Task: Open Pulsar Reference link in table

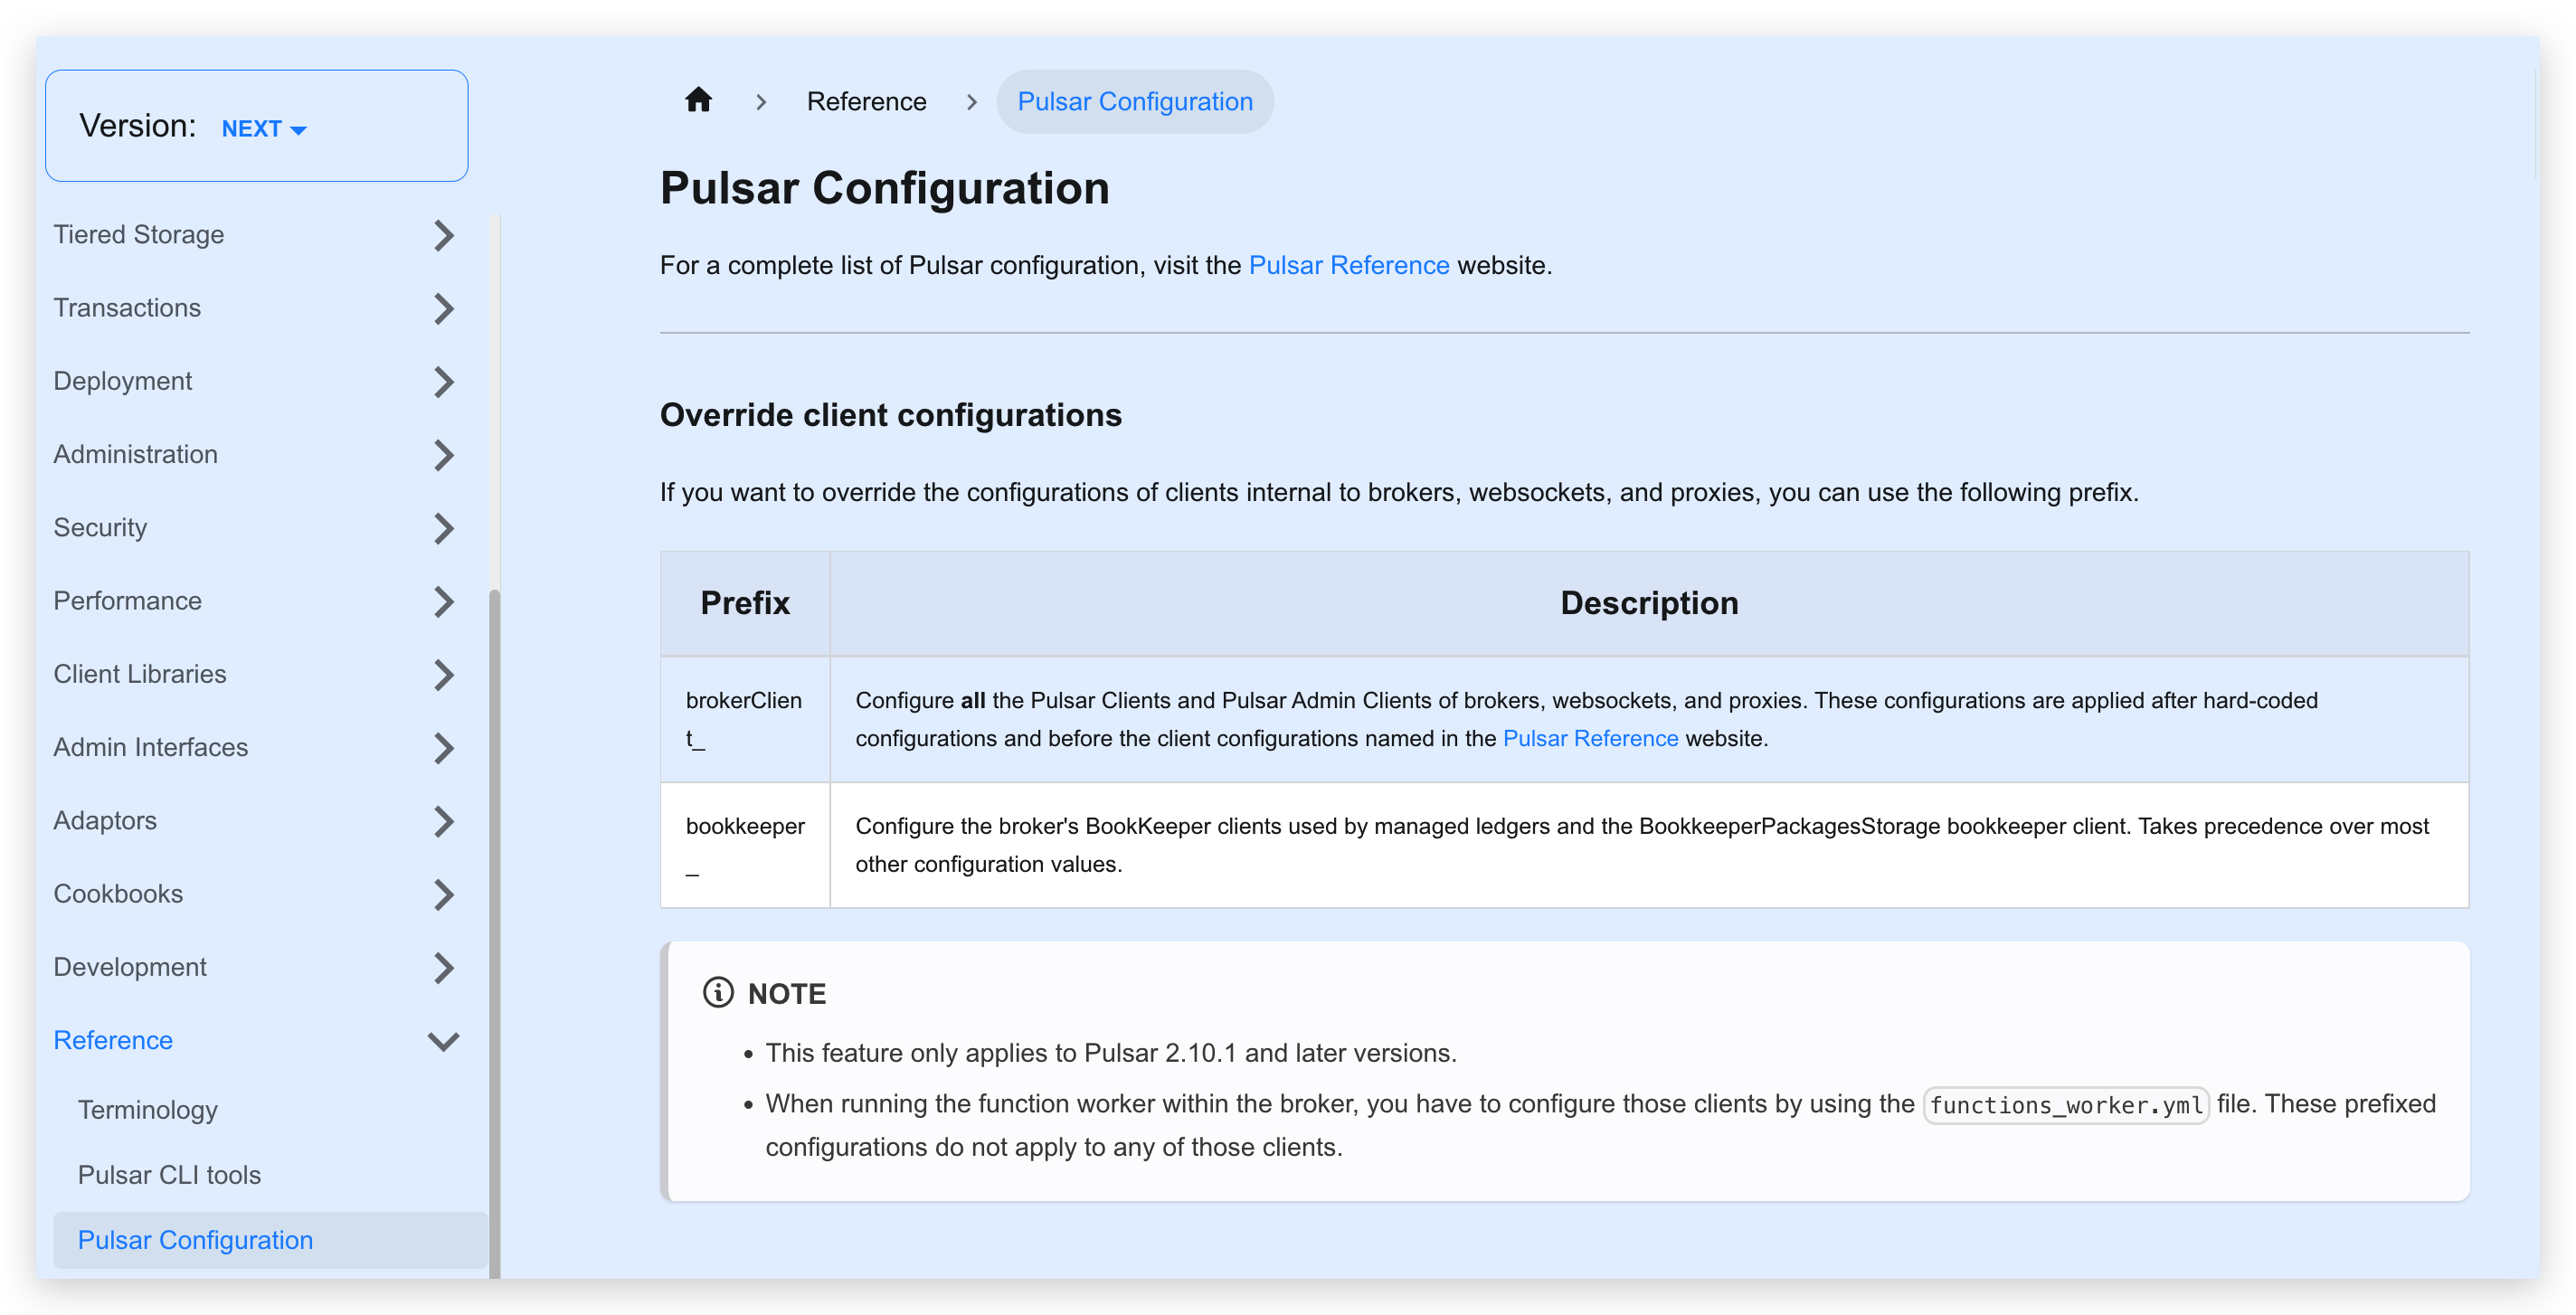Action: [1590, 739]
